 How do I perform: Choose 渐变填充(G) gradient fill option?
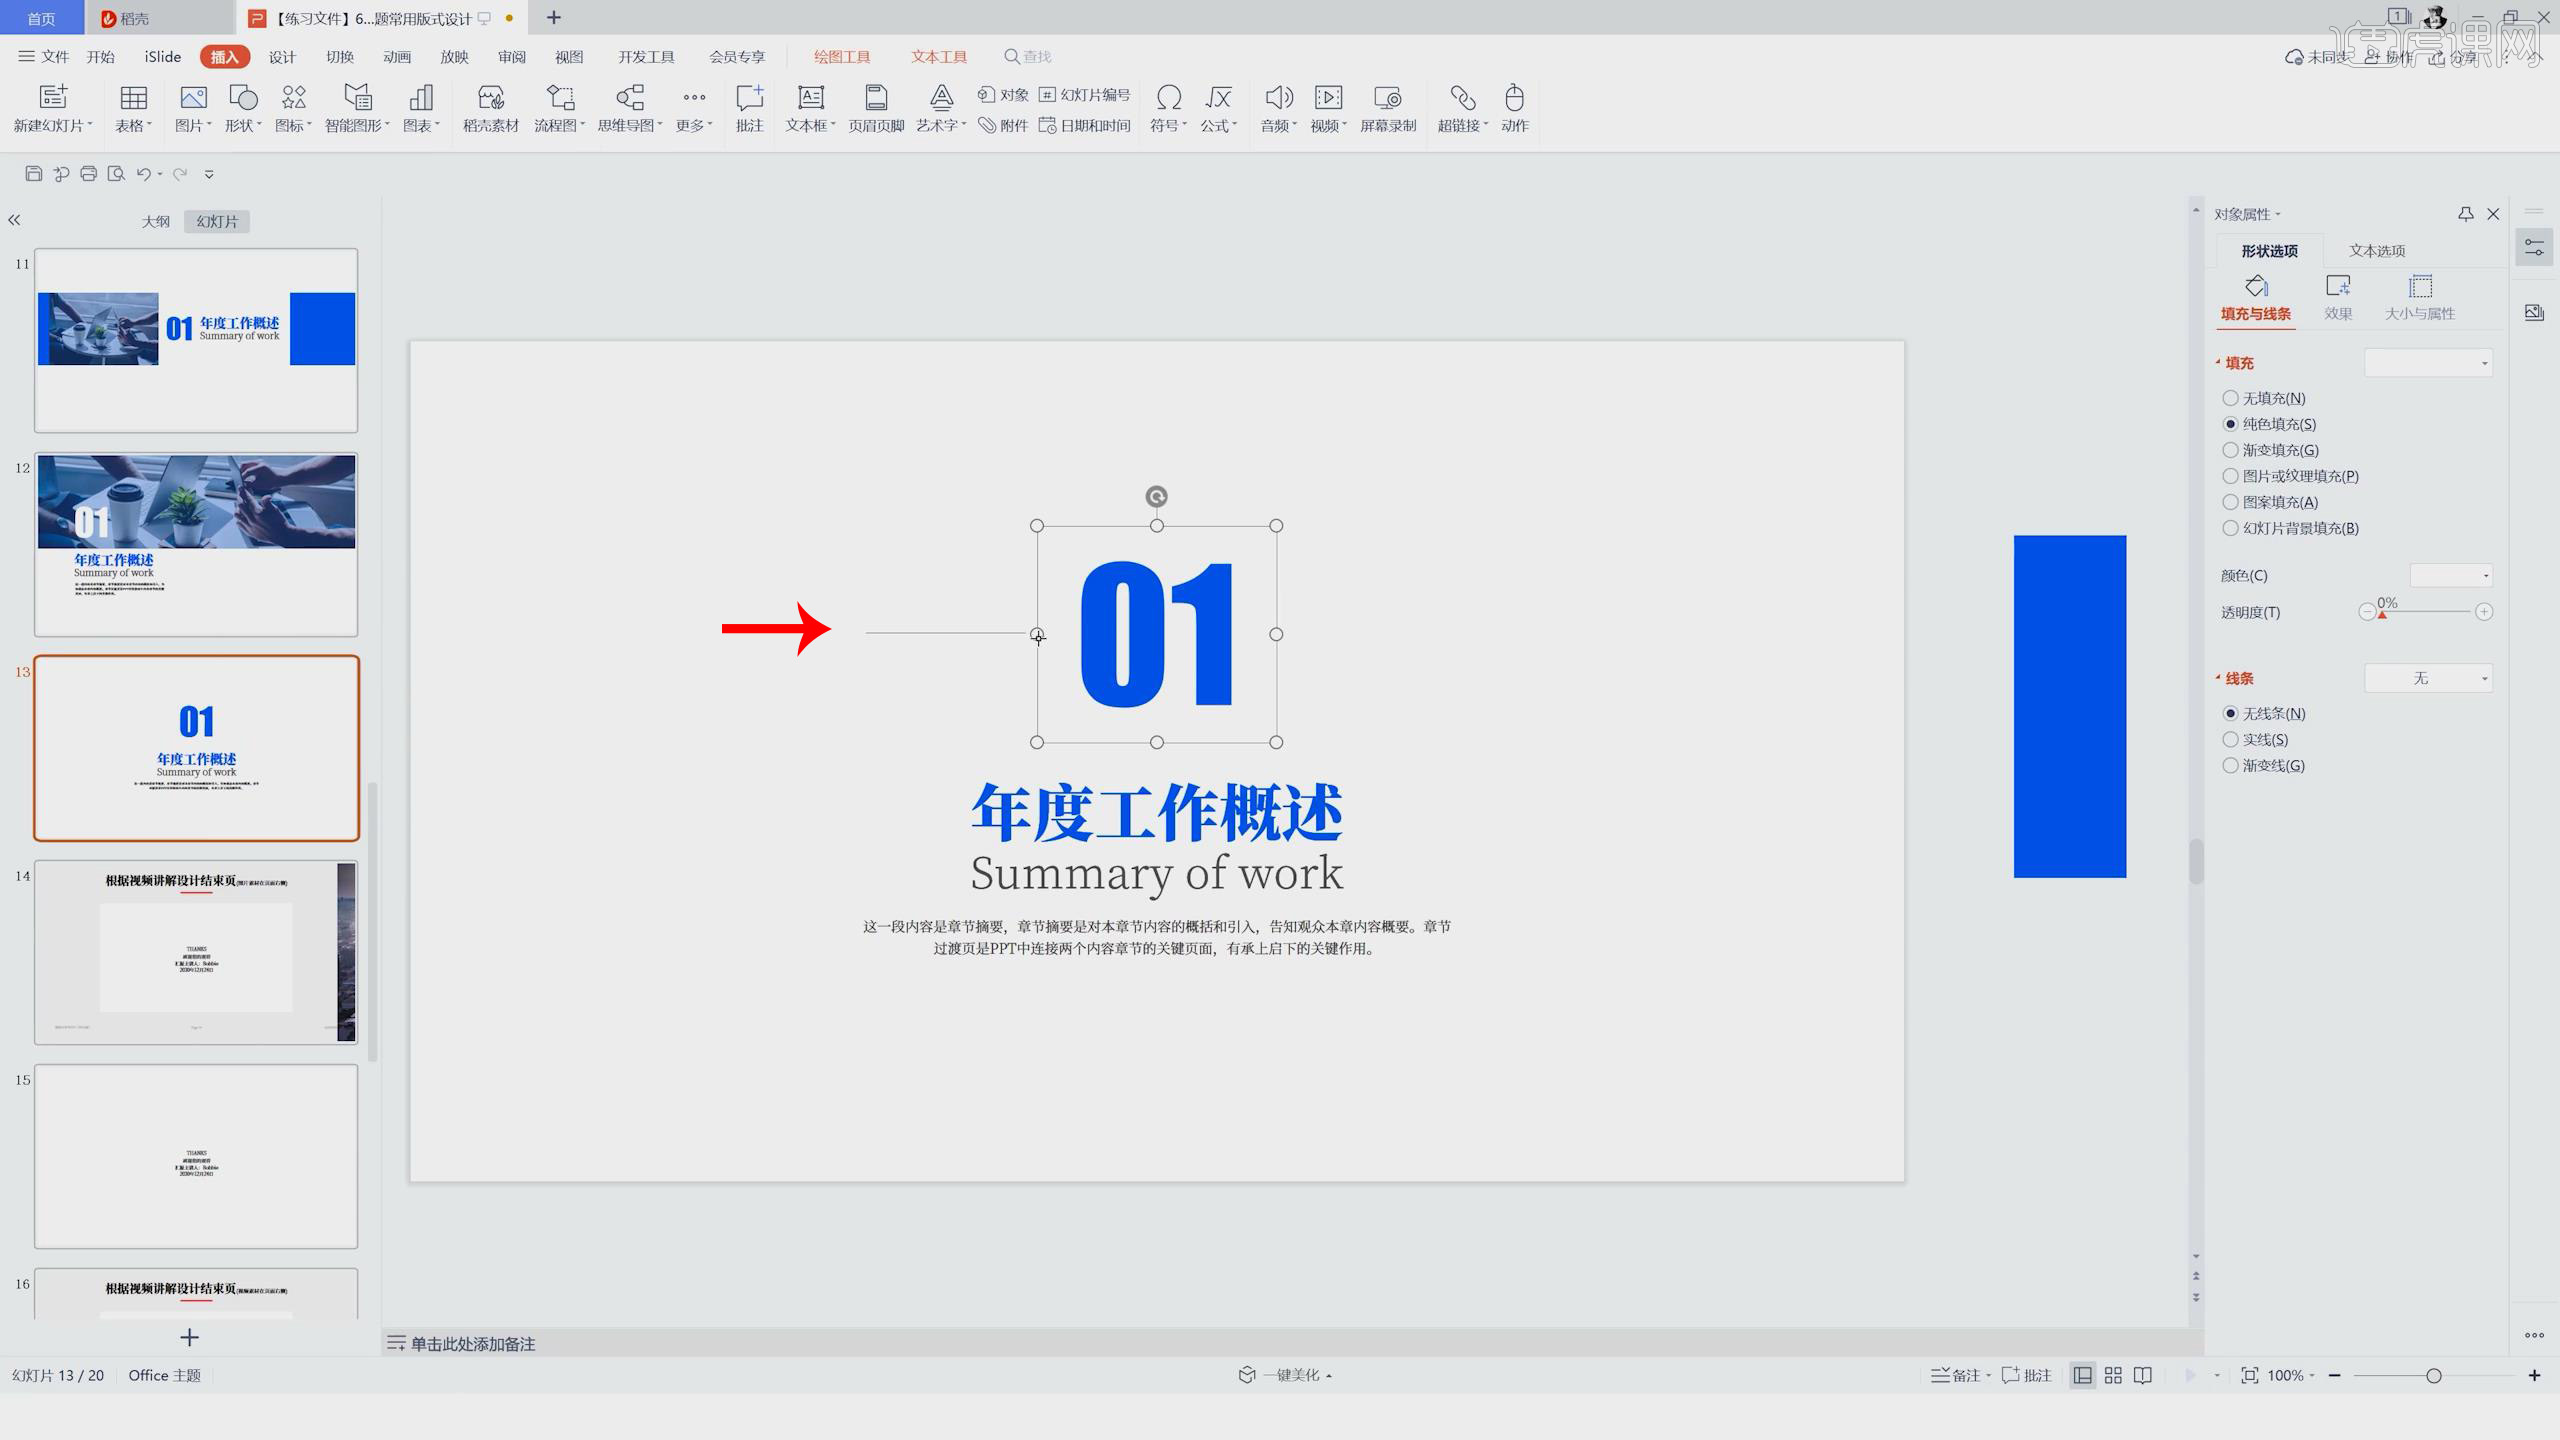2230,450
